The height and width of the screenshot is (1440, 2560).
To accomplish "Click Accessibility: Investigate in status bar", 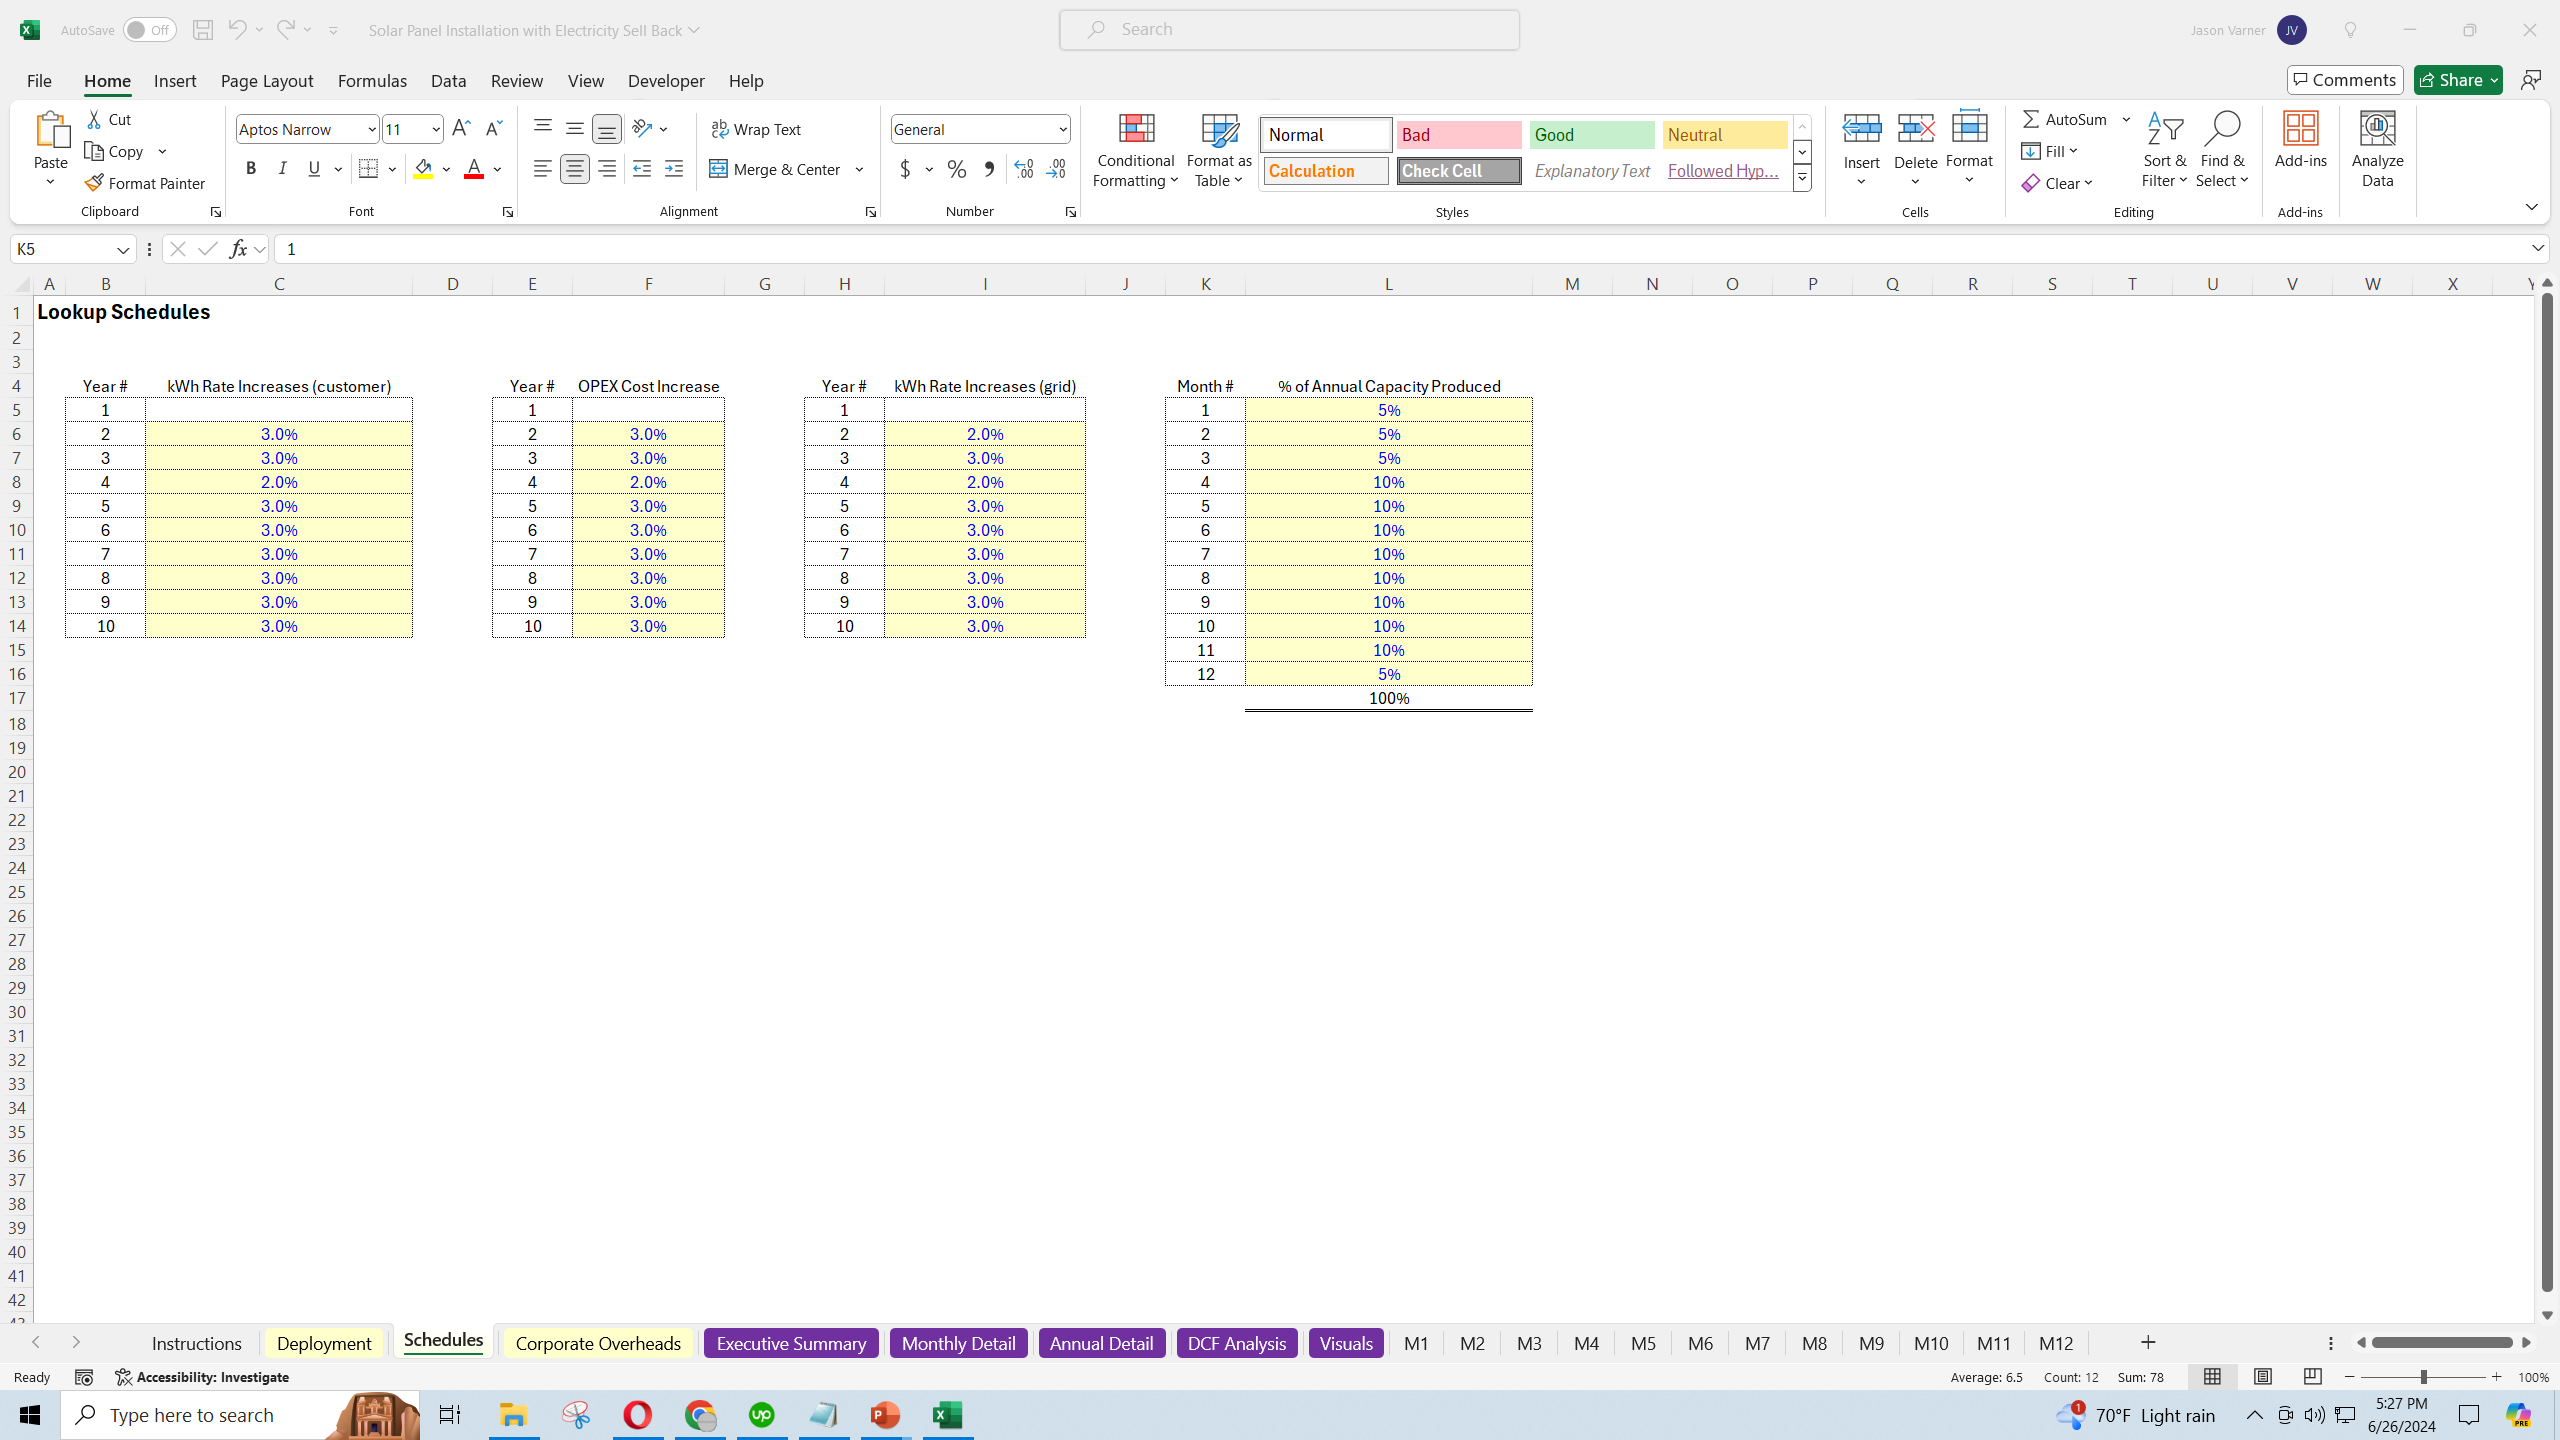I will [x=202, y=1377].
